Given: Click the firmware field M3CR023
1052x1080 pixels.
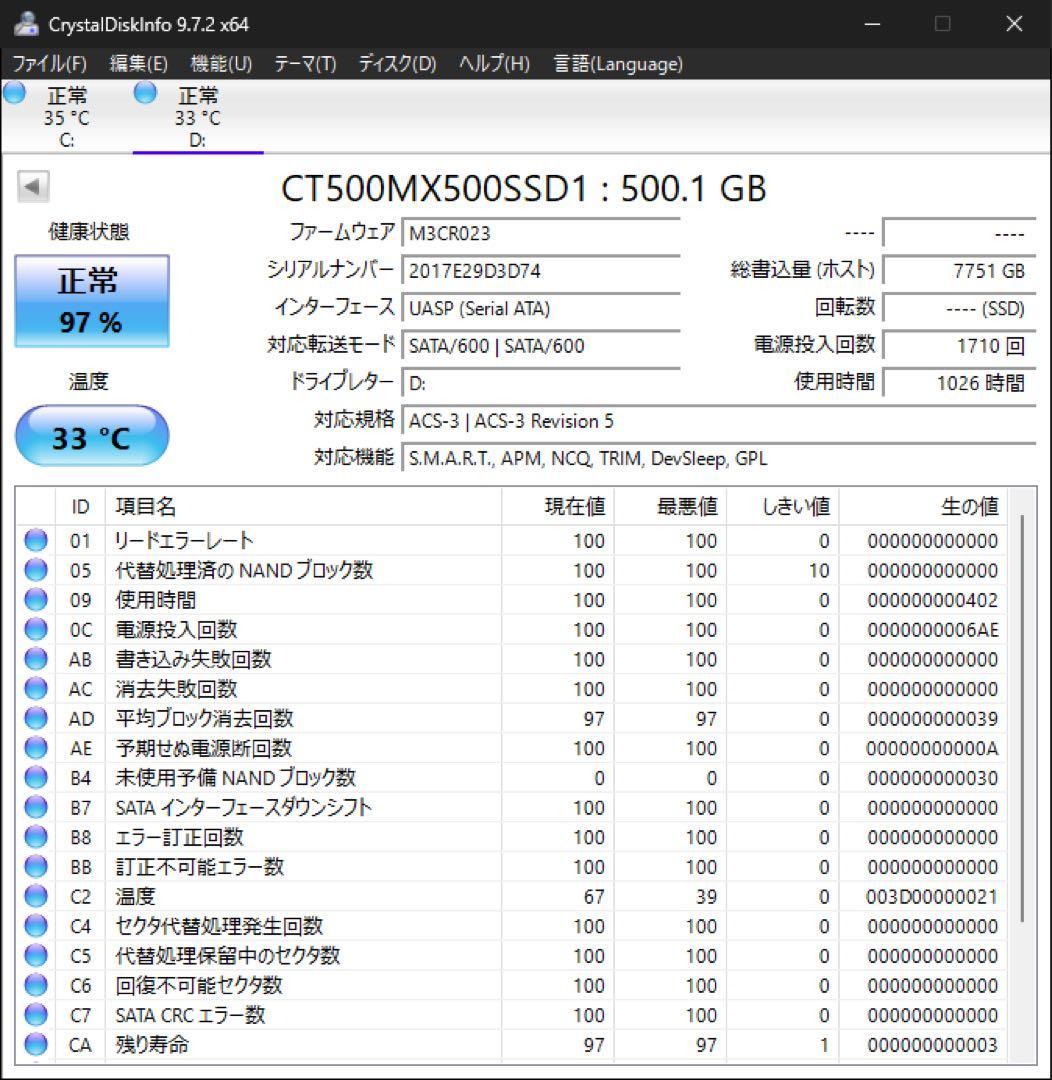Looking at the screenshot, I should tap(542, 233).
